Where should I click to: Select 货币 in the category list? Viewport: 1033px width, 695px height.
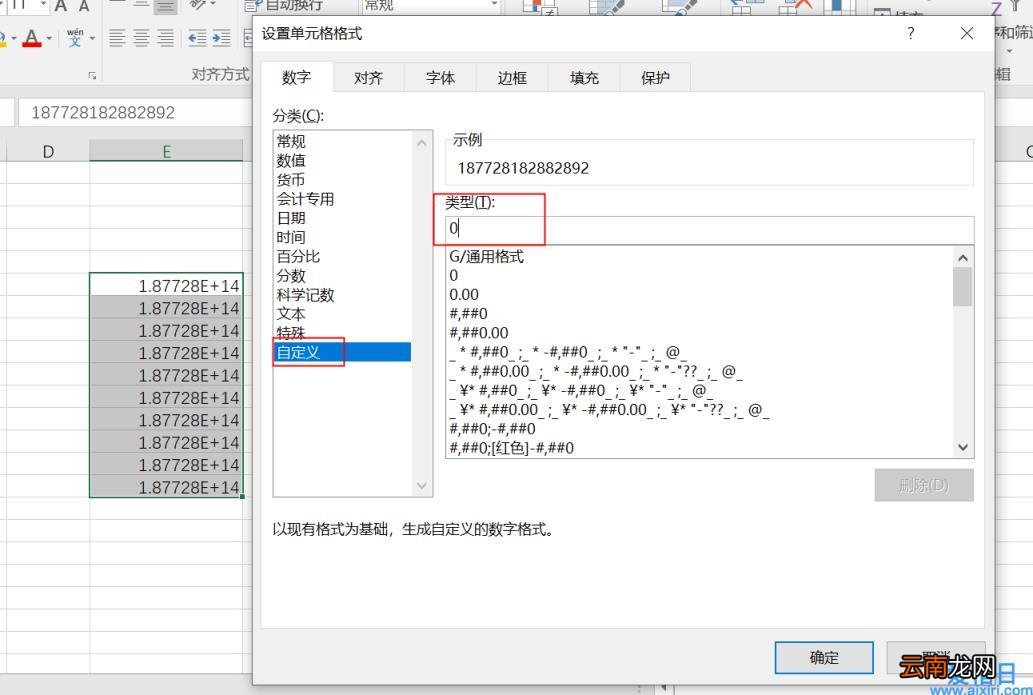(291, 179)
